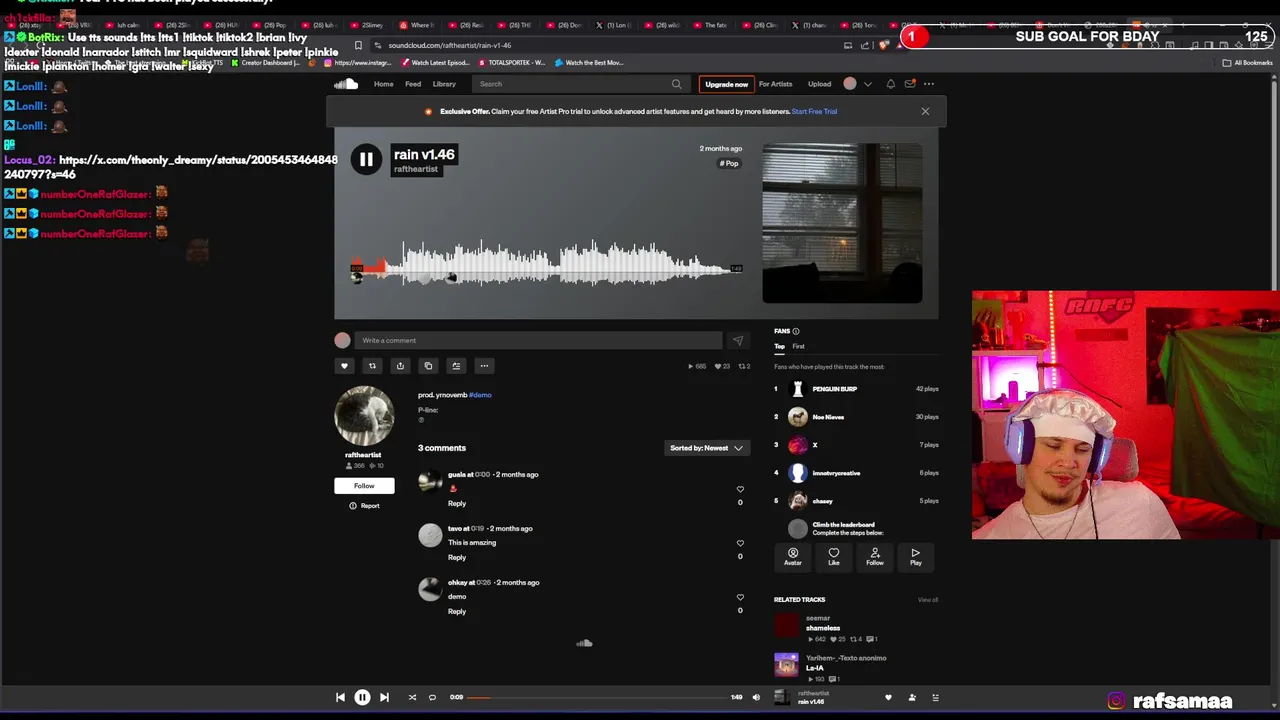
Task: Click the # Pop genre tag
Action: click(x=729, y=163)
